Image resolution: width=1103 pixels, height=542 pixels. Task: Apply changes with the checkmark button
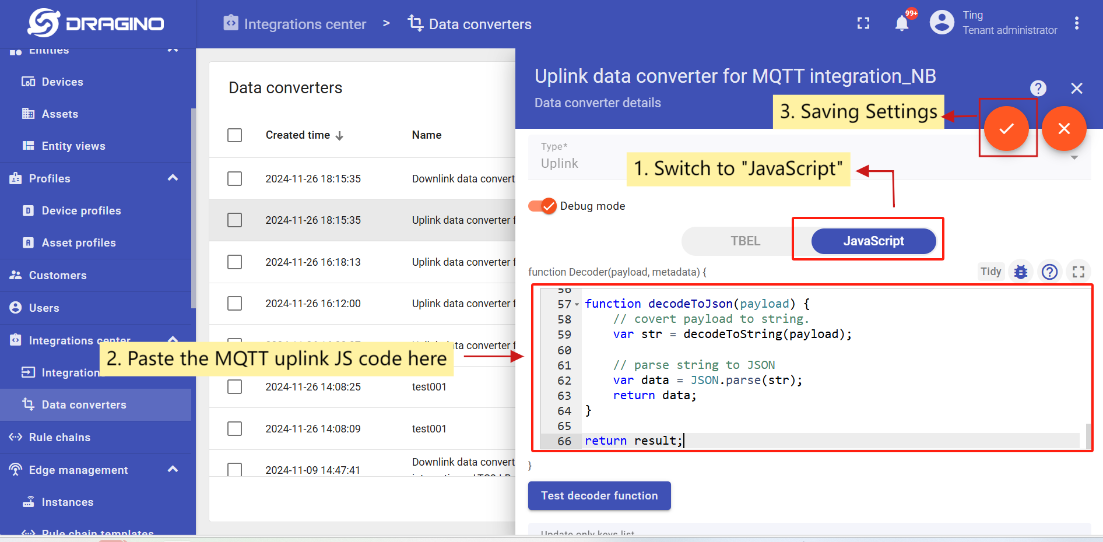point(1007,128)
